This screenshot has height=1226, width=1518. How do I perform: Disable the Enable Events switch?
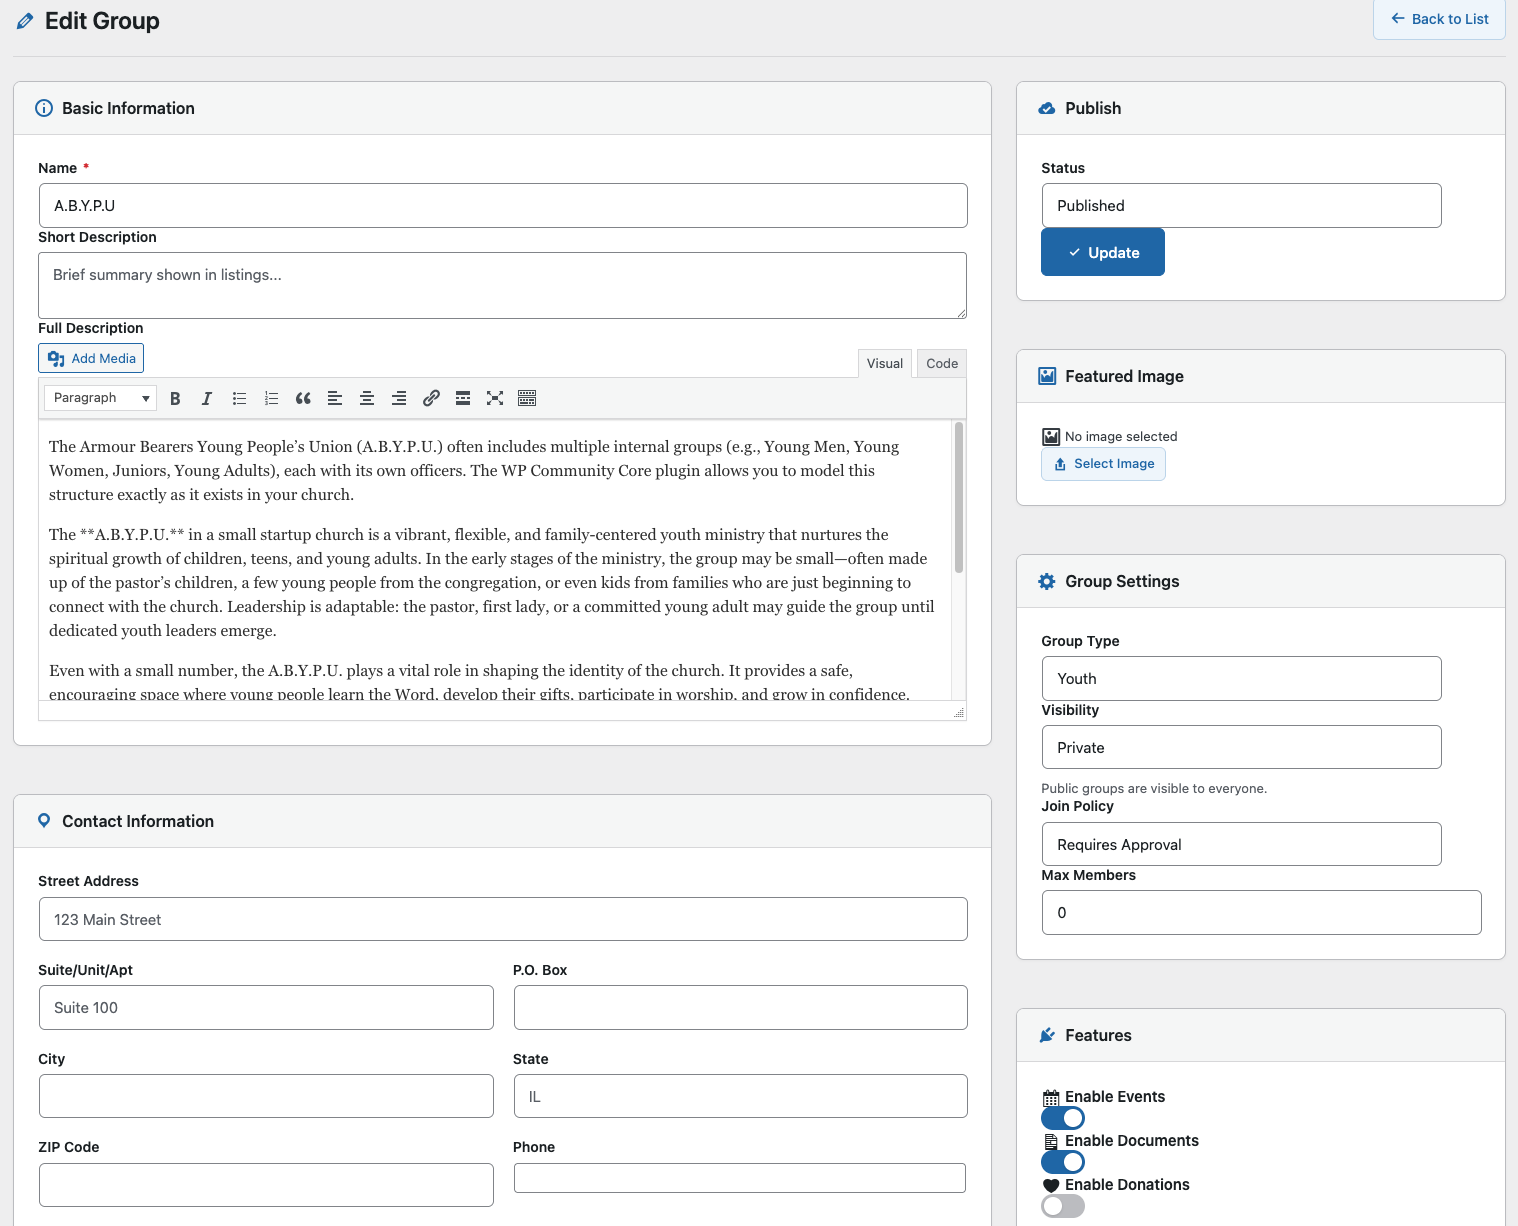(x=1062, y=1118)
